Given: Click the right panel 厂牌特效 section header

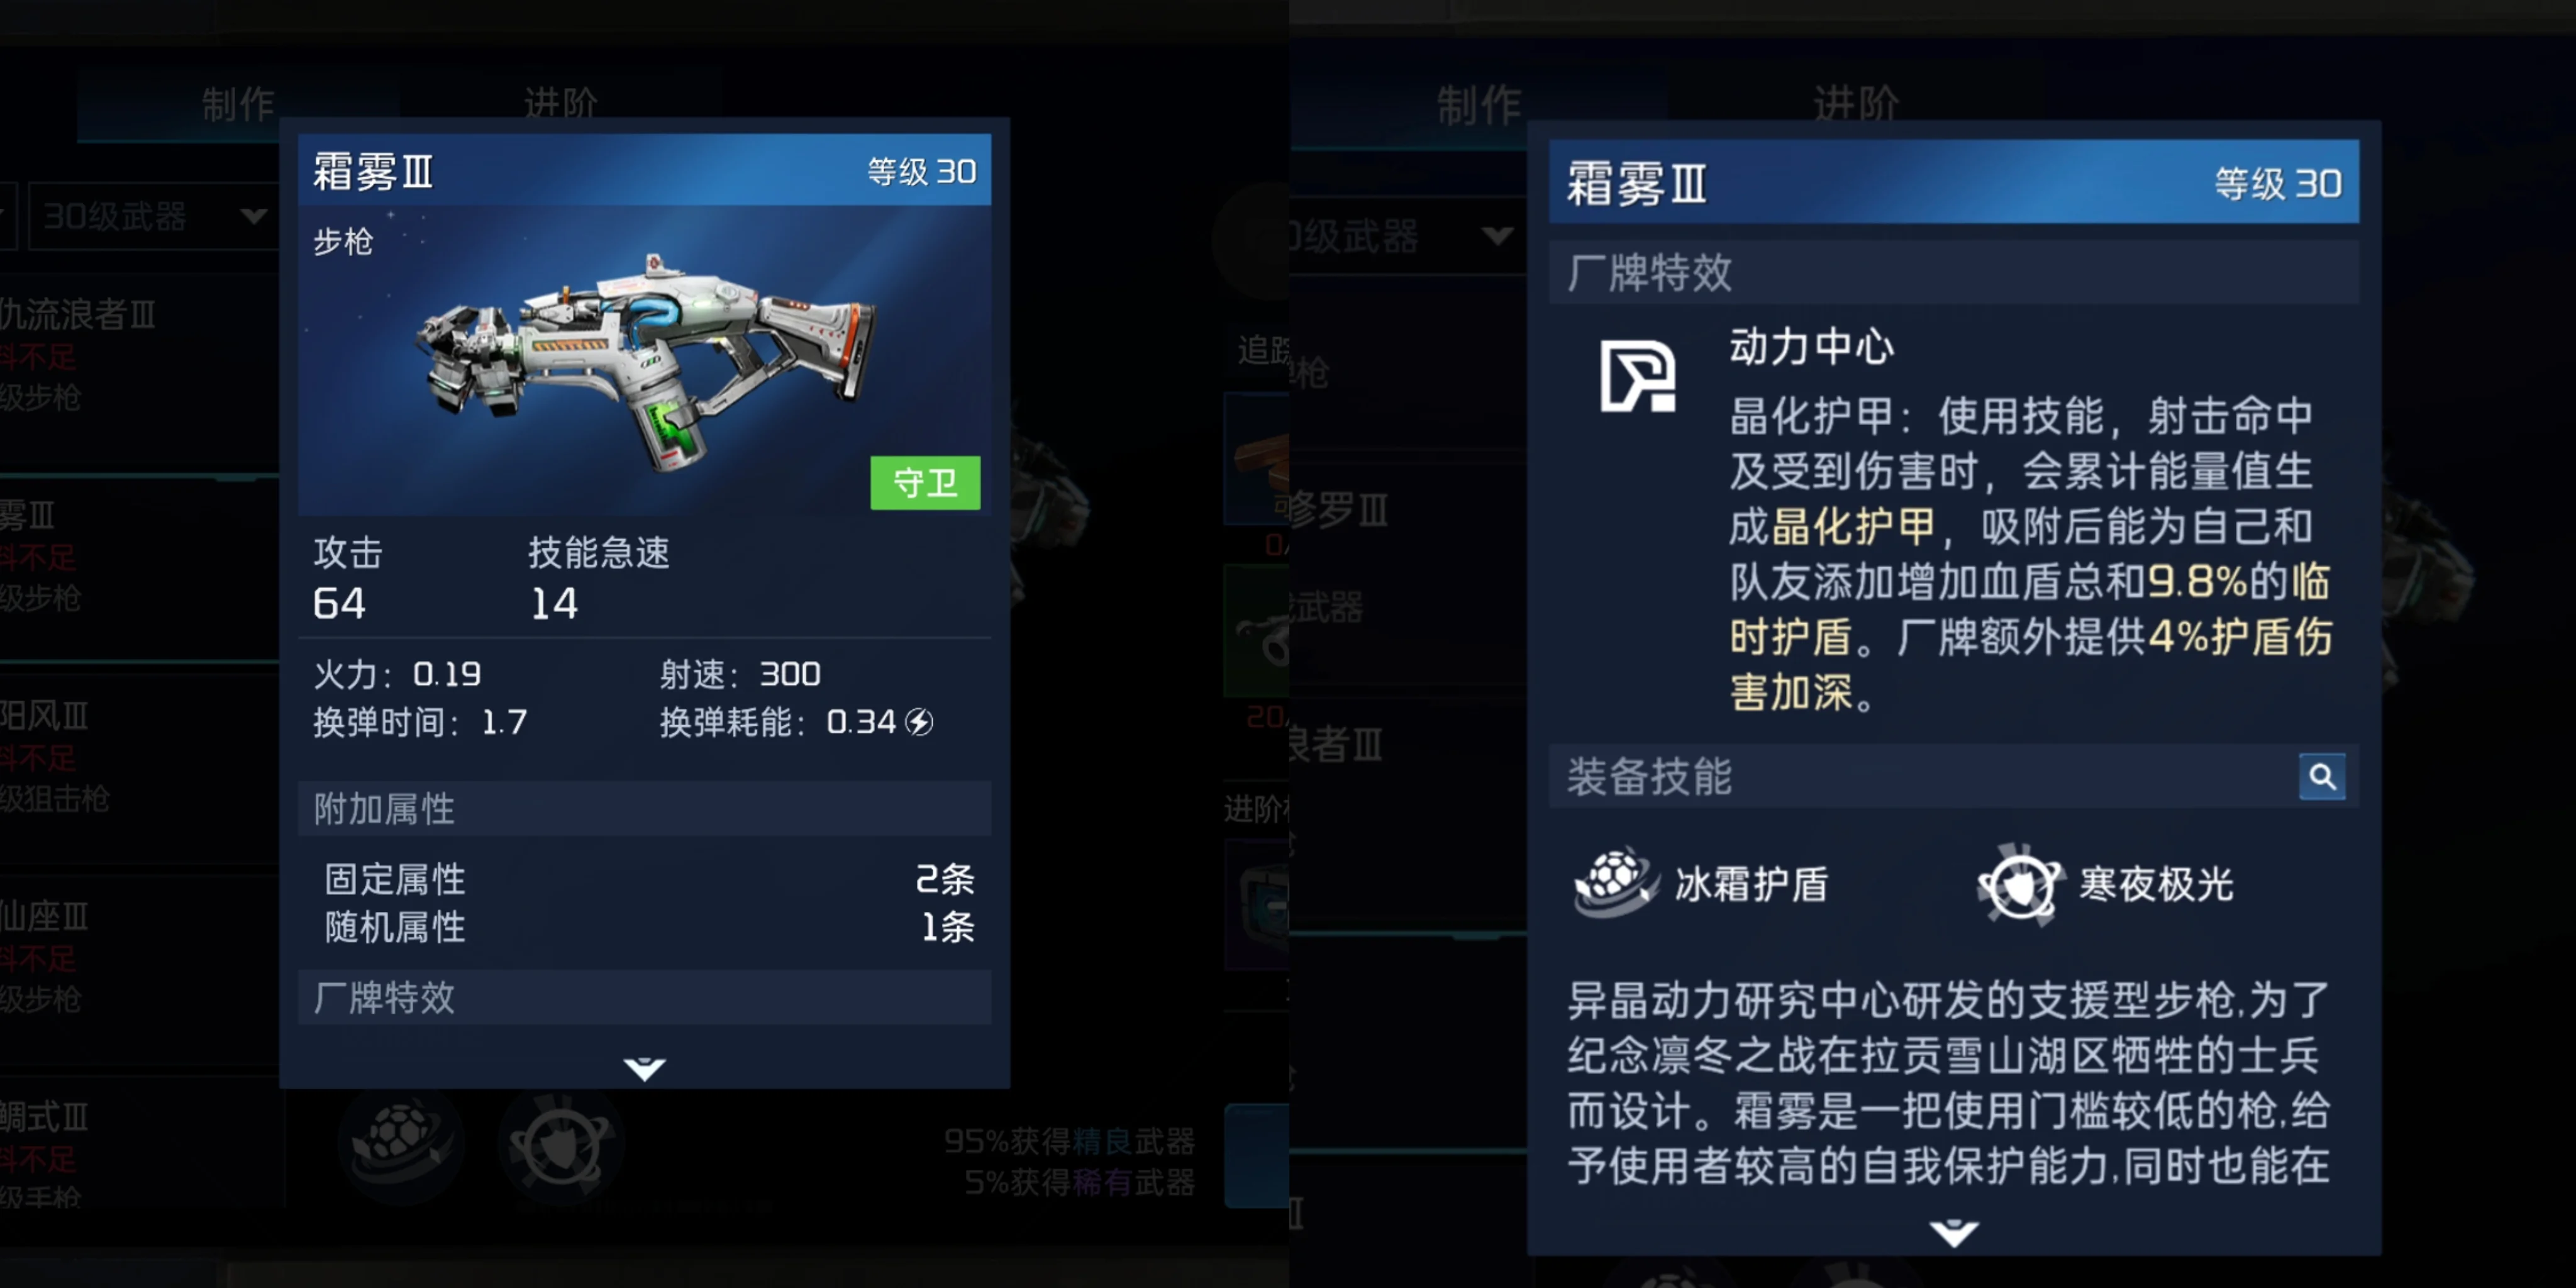Looking at the screenshot, I should coord(1953,272).
